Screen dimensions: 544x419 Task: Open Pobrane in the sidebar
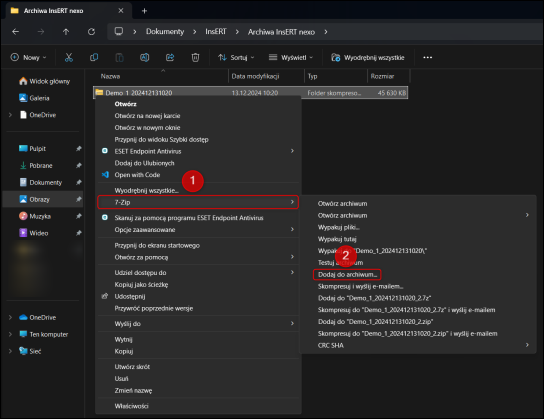(41, 166)
